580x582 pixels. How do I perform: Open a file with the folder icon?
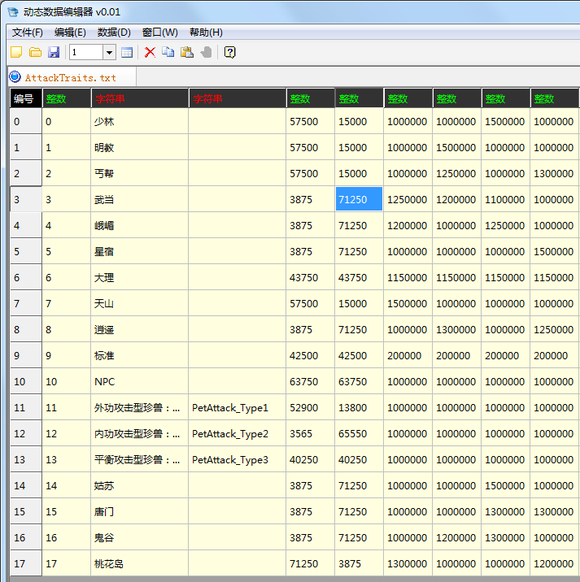click(35, 52)
